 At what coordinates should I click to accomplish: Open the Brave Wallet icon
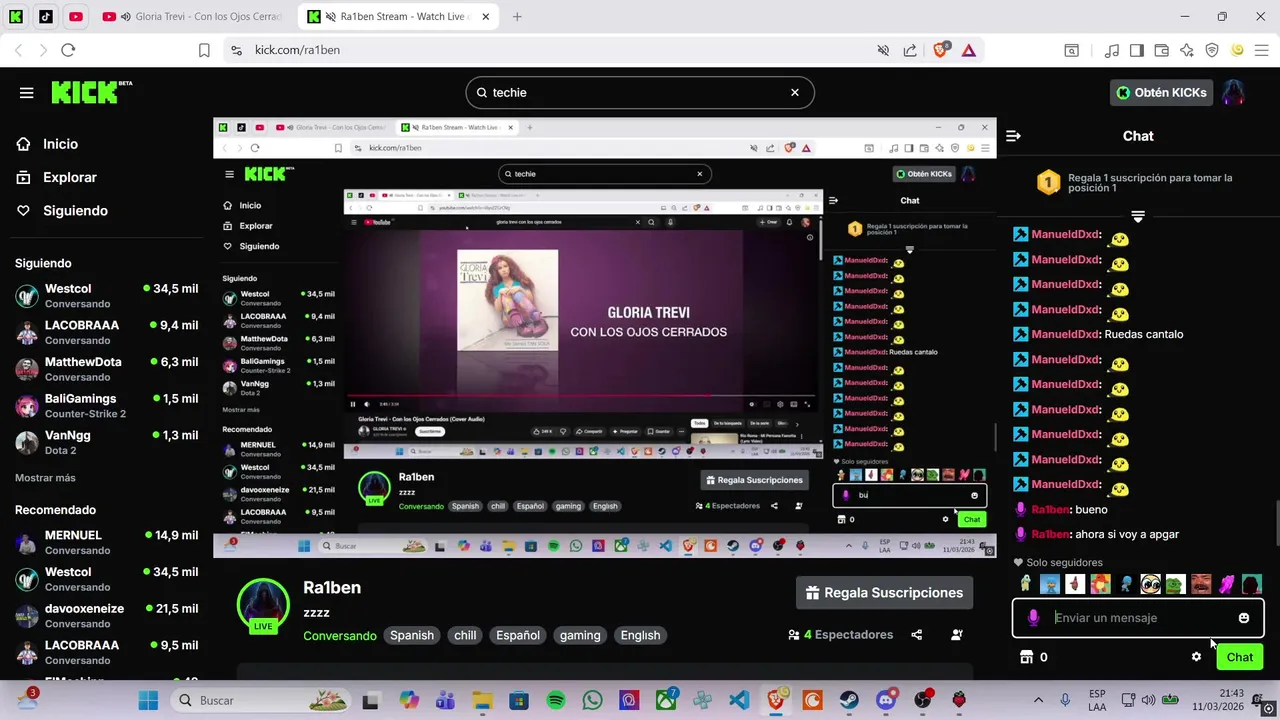click(1162, 50)
